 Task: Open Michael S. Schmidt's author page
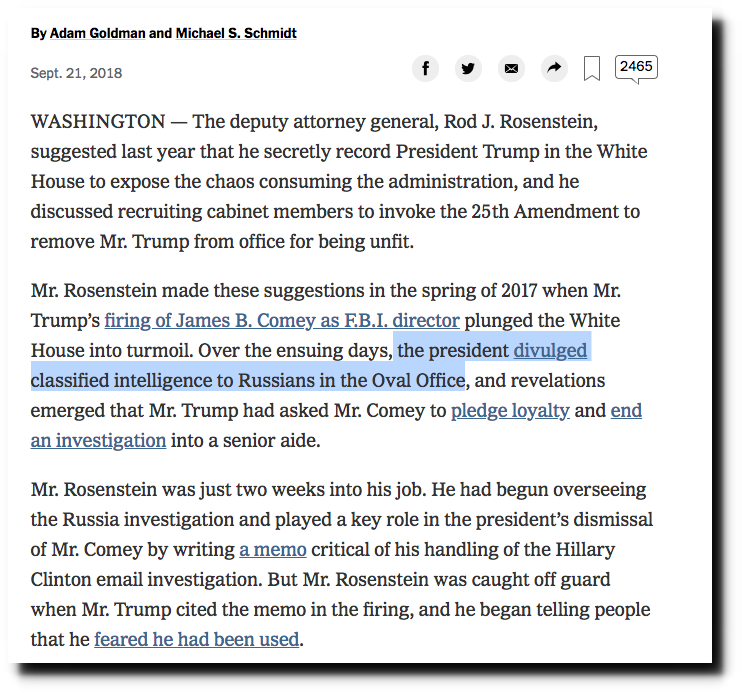[x=236, y=33]
